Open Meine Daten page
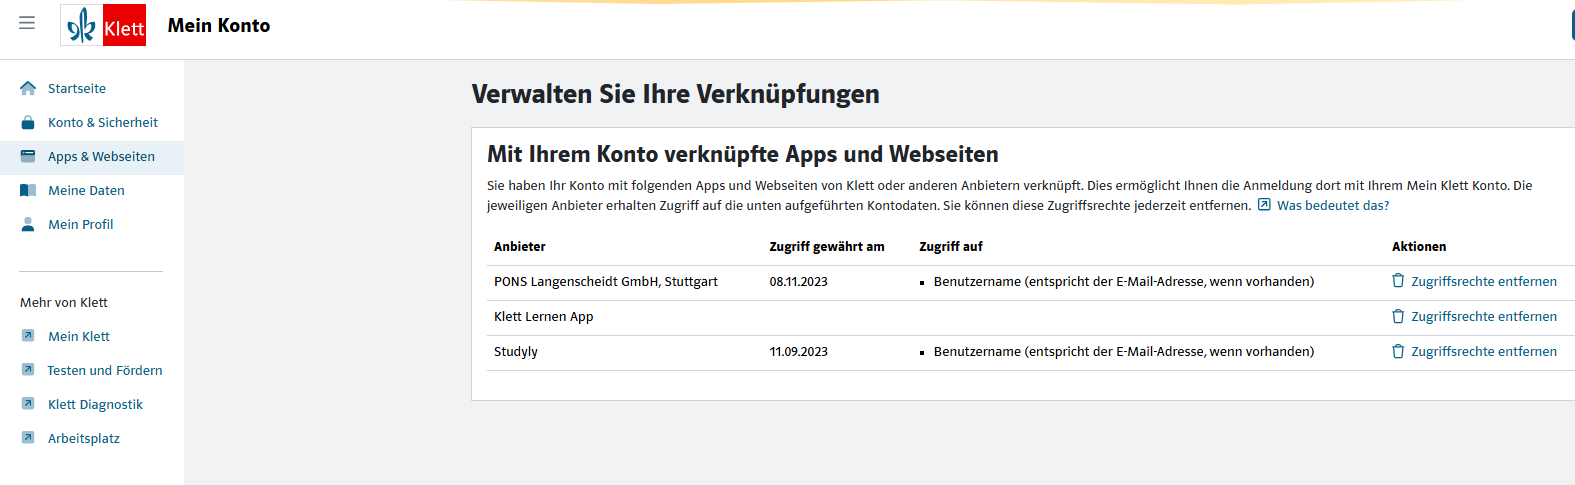1575x485 pixels. [86, 190]
